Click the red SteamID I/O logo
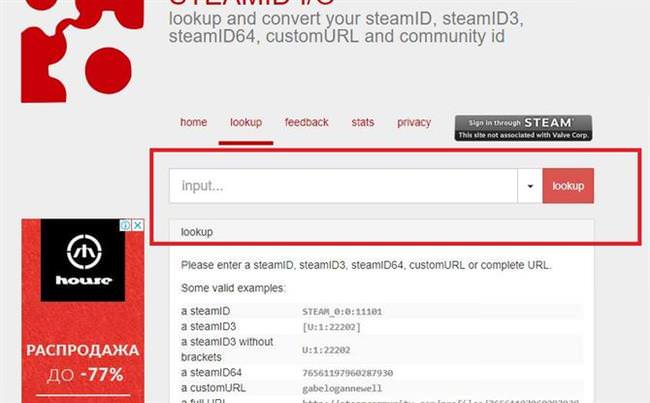The width and height of the screenshot is (650, 403). point(82,51)
